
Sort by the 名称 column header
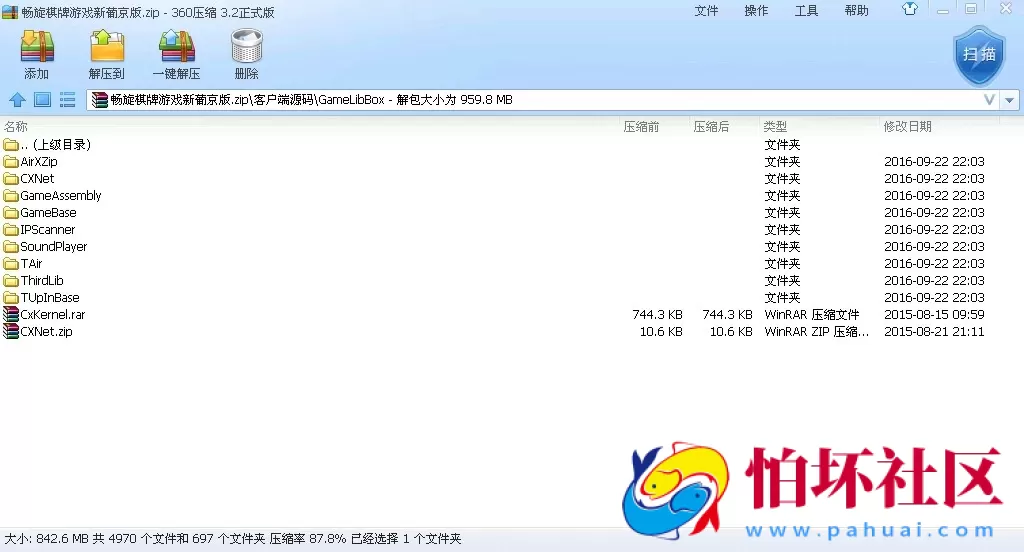pos(16,127)
